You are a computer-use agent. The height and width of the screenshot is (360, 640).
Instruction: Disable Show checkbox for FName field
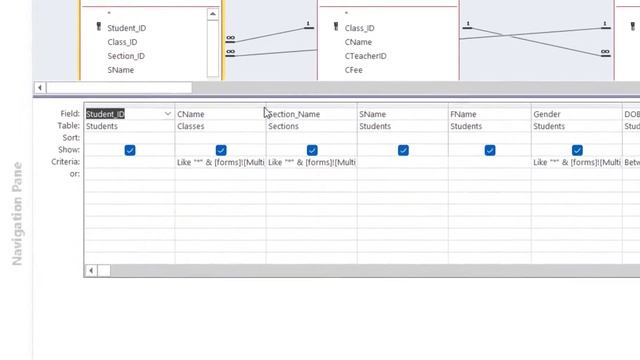tap(490, 150)
